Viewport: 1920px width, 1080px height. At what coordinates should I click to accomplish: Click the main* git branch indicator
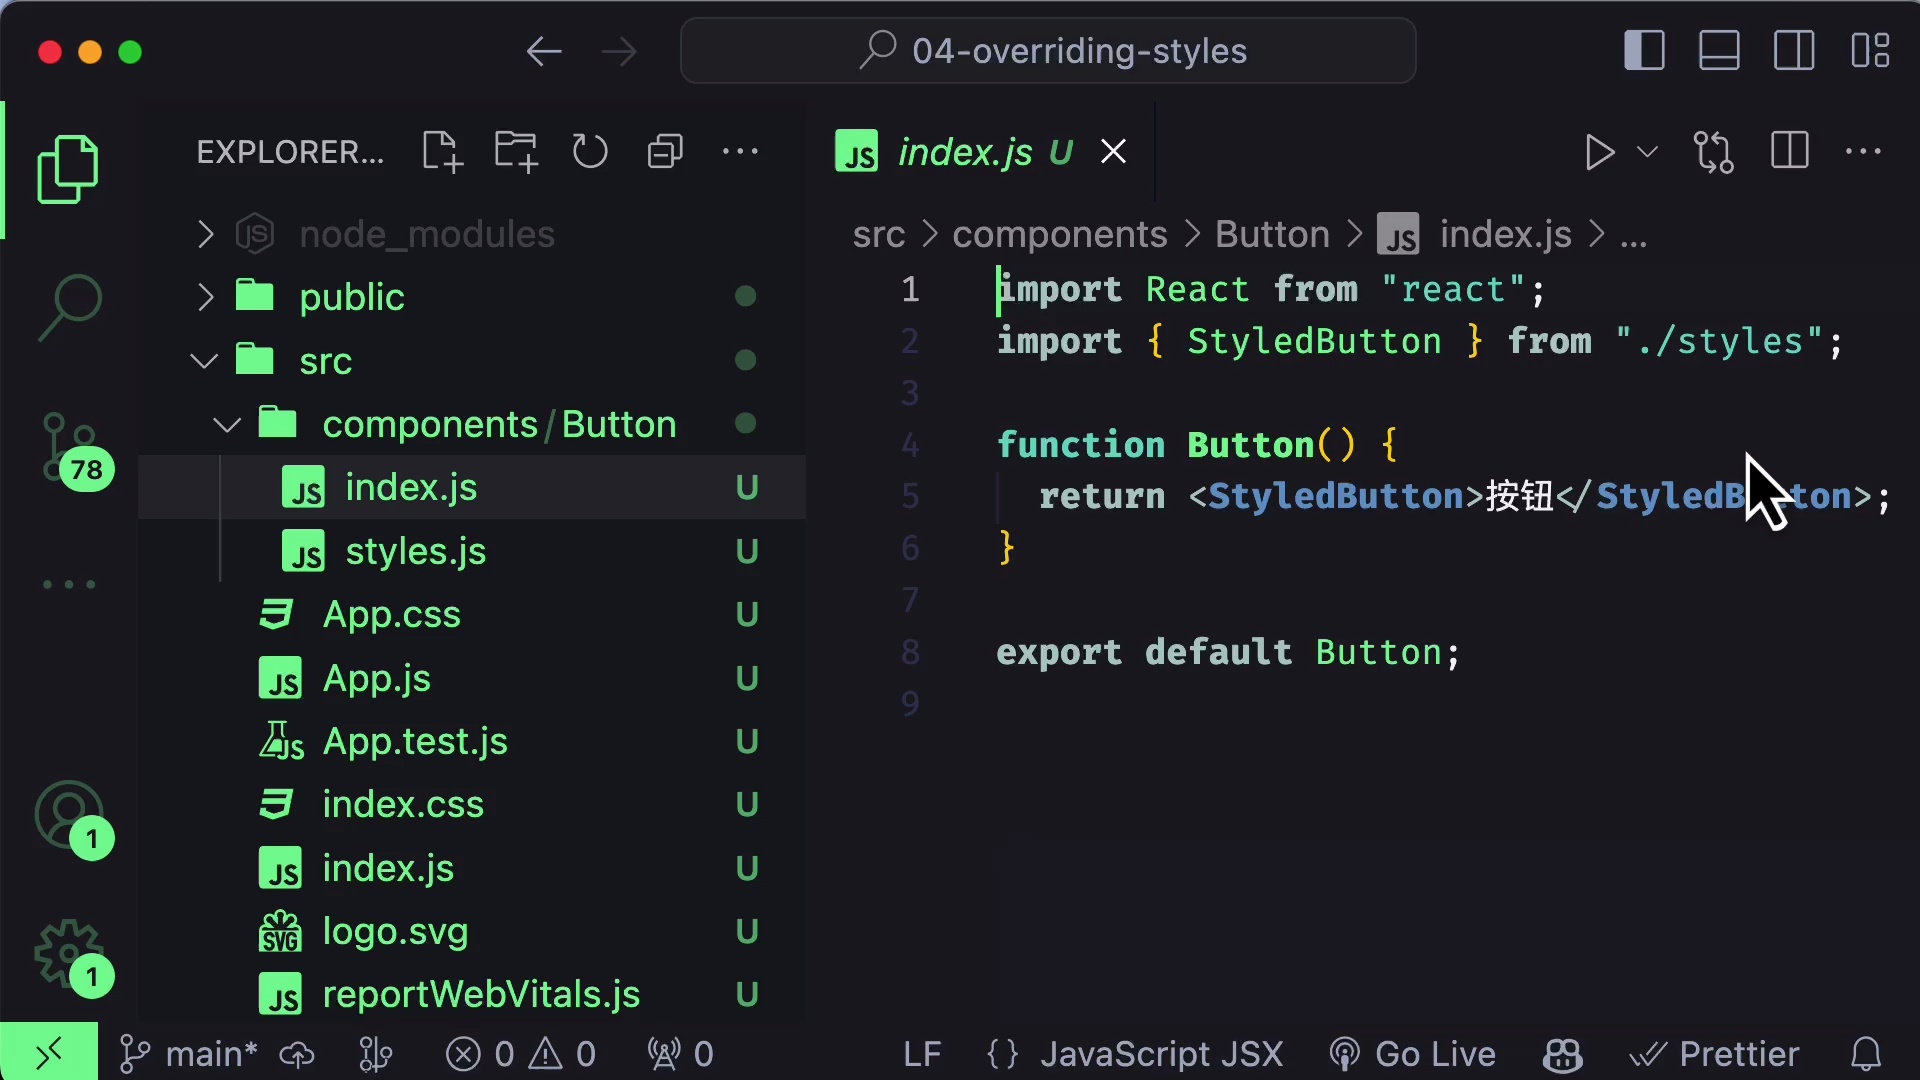[190, 1054]
